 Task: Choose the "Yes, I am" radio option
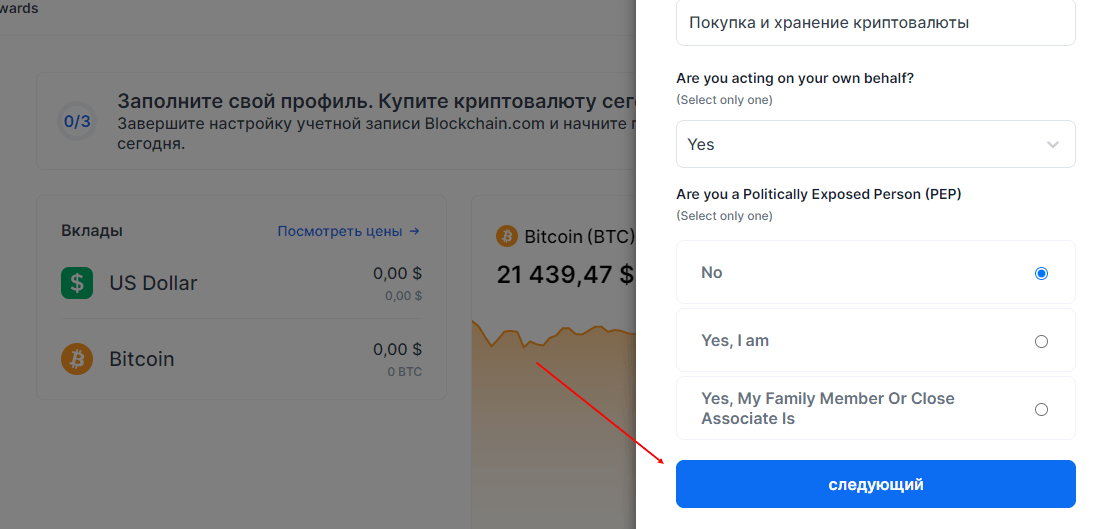(x=1041, y=341)
